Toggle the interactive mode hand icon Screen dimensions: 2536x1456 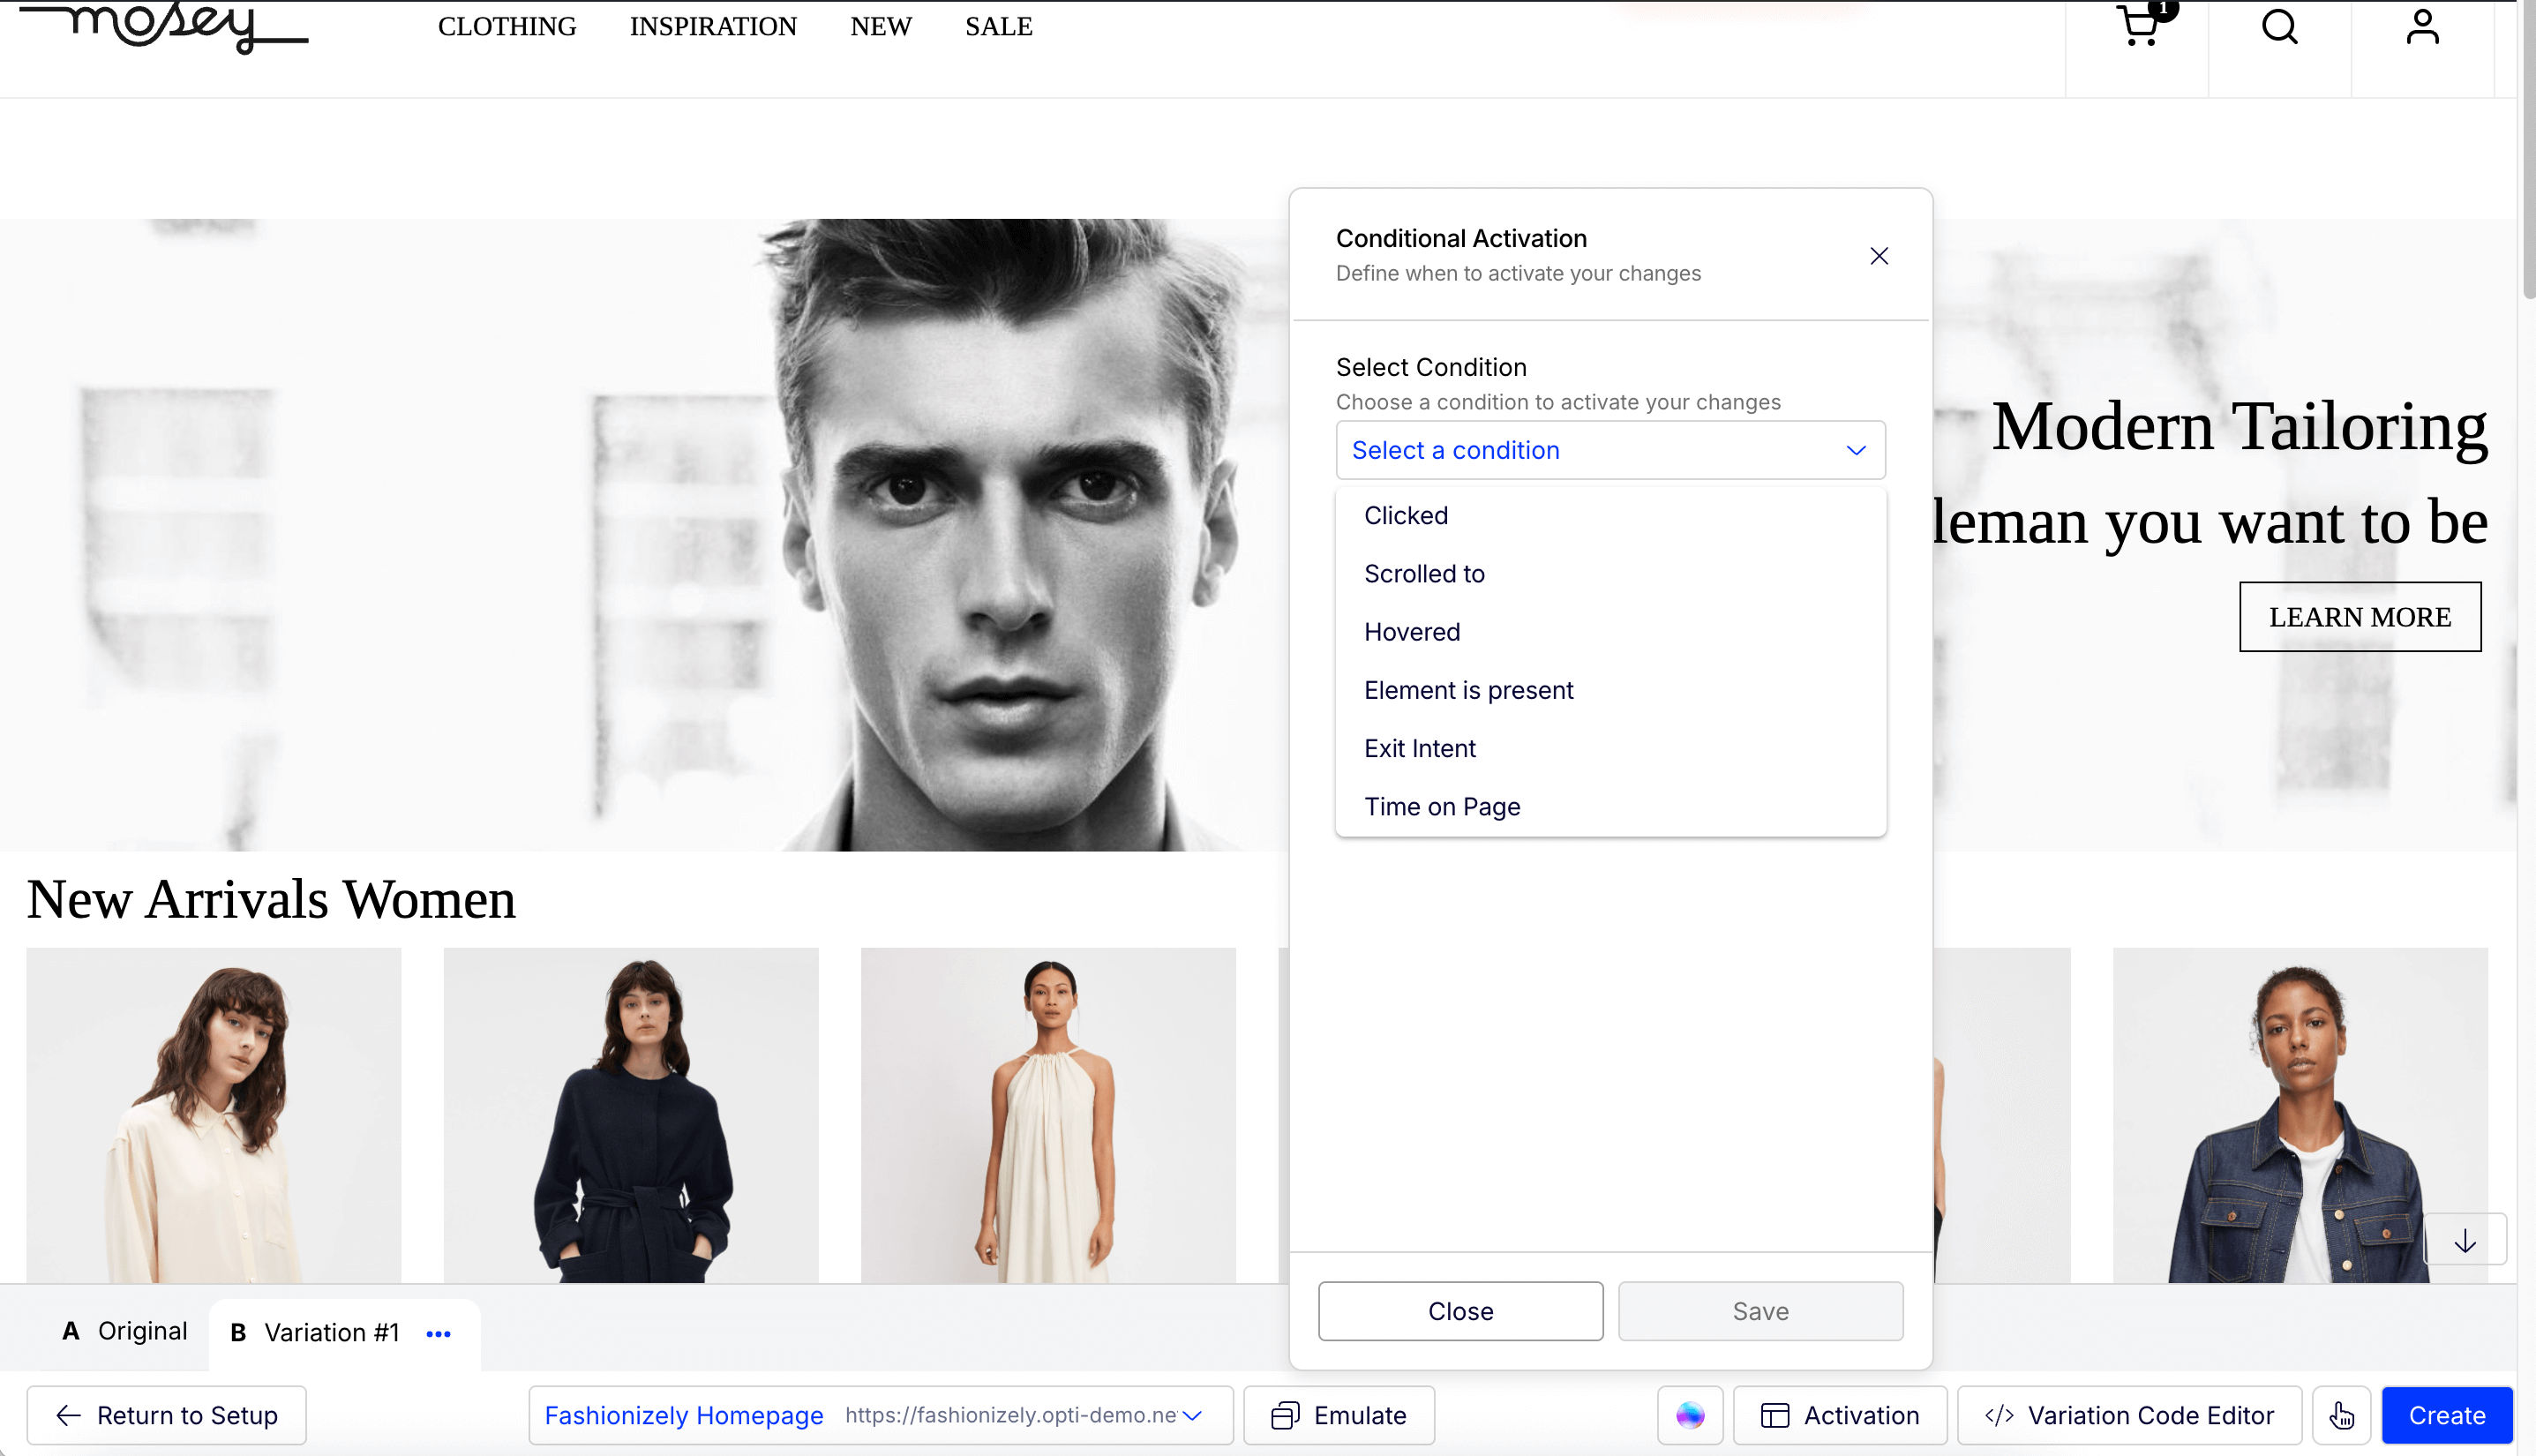tap(2341, 1415)
